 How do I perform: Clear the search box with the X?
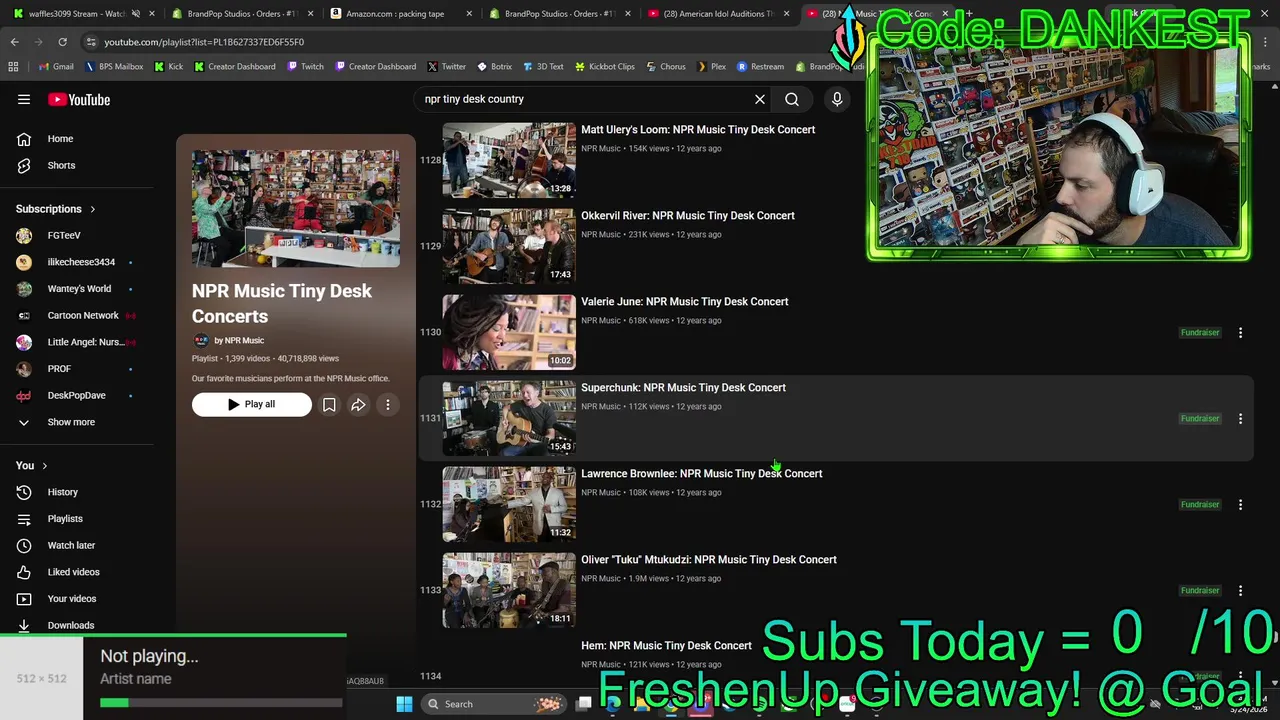pyautogui.click(x=760, y=99)
